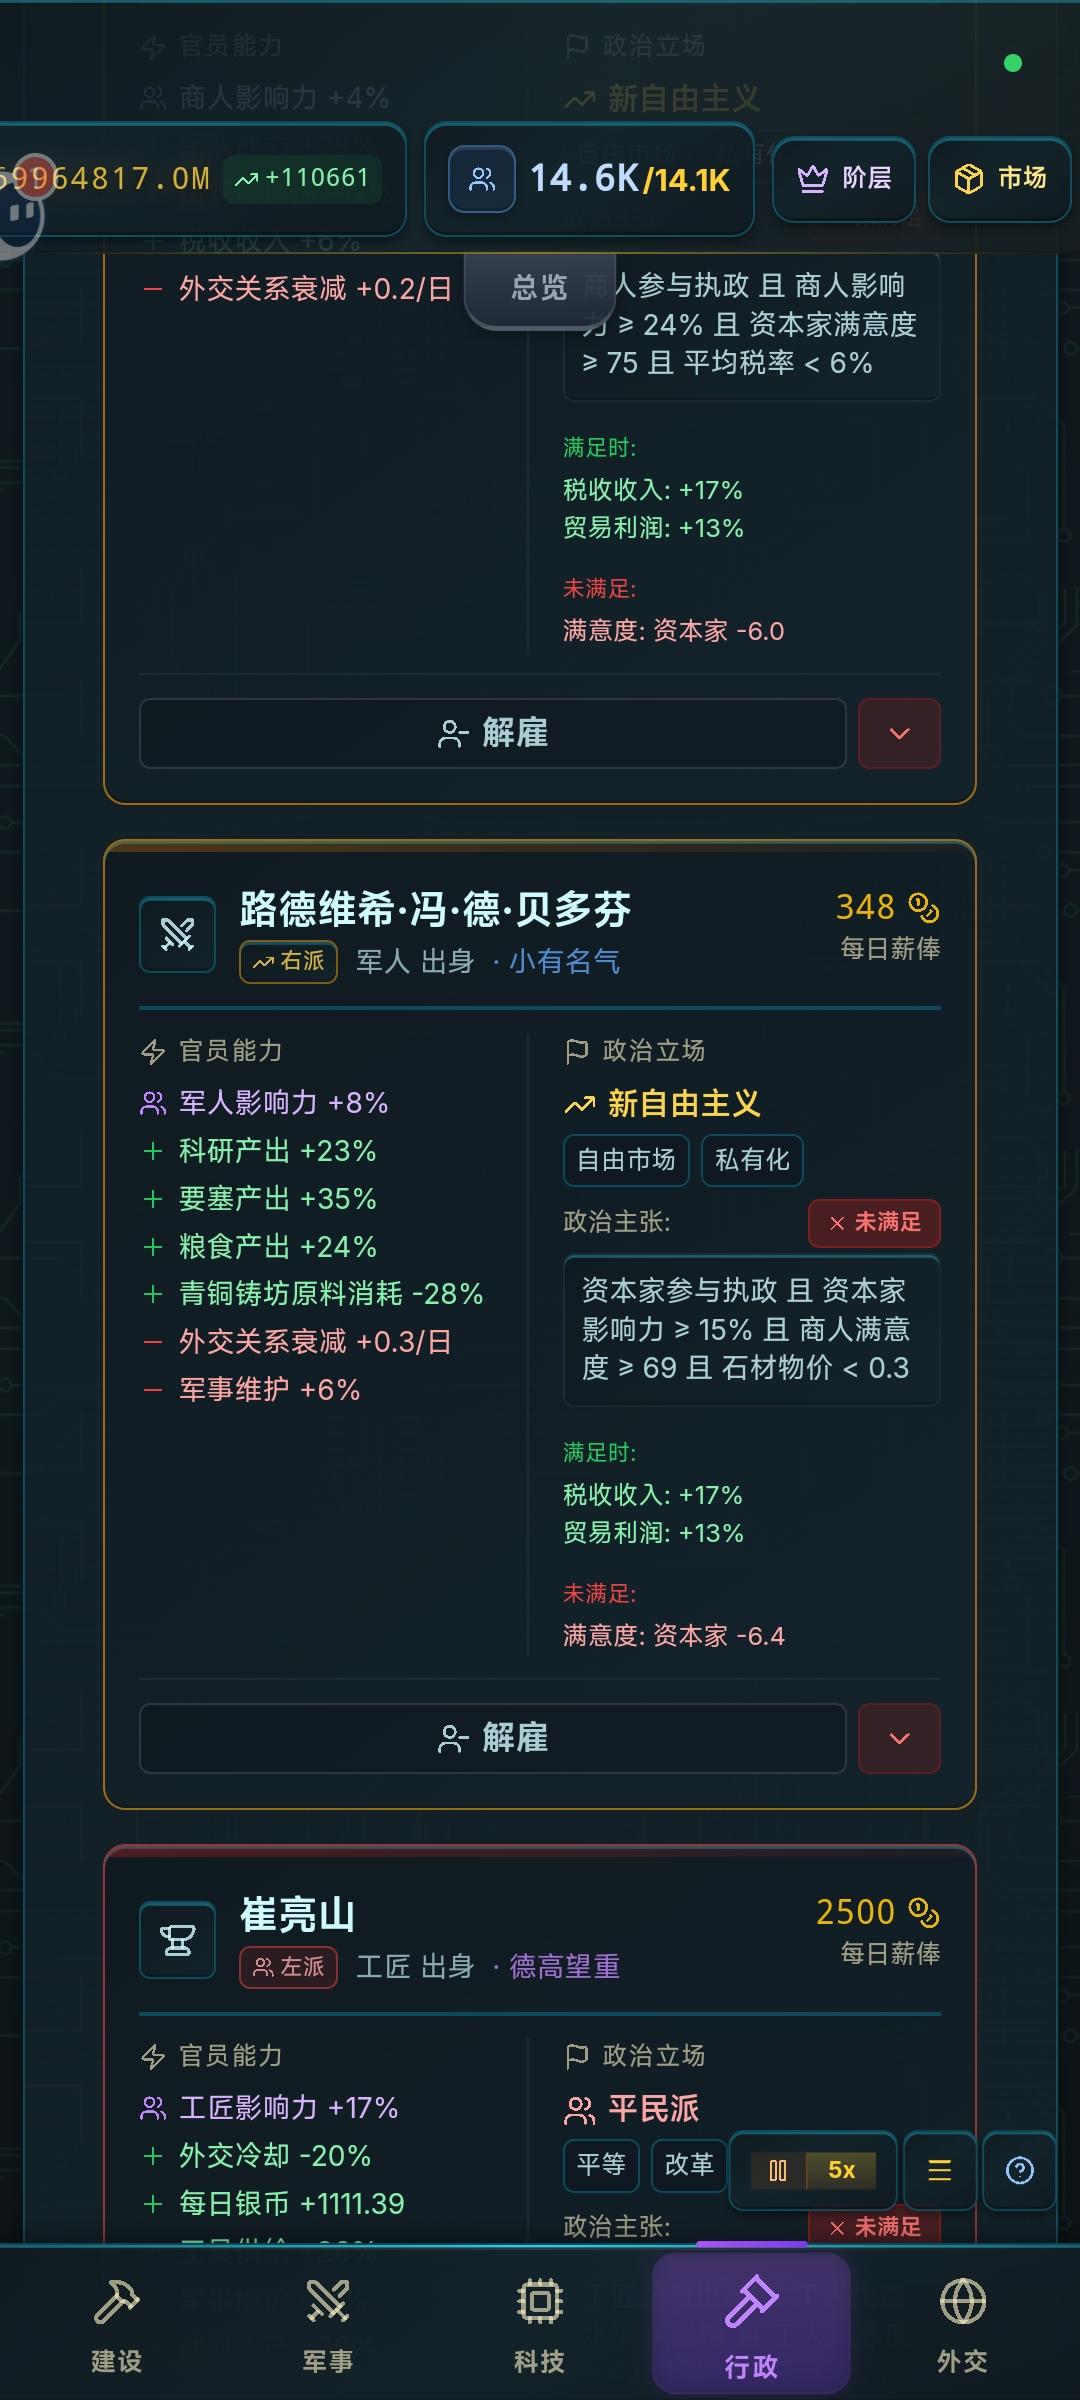Open the population panel icon
The height and width of the screenshot is (2400, 1080).
482,179
